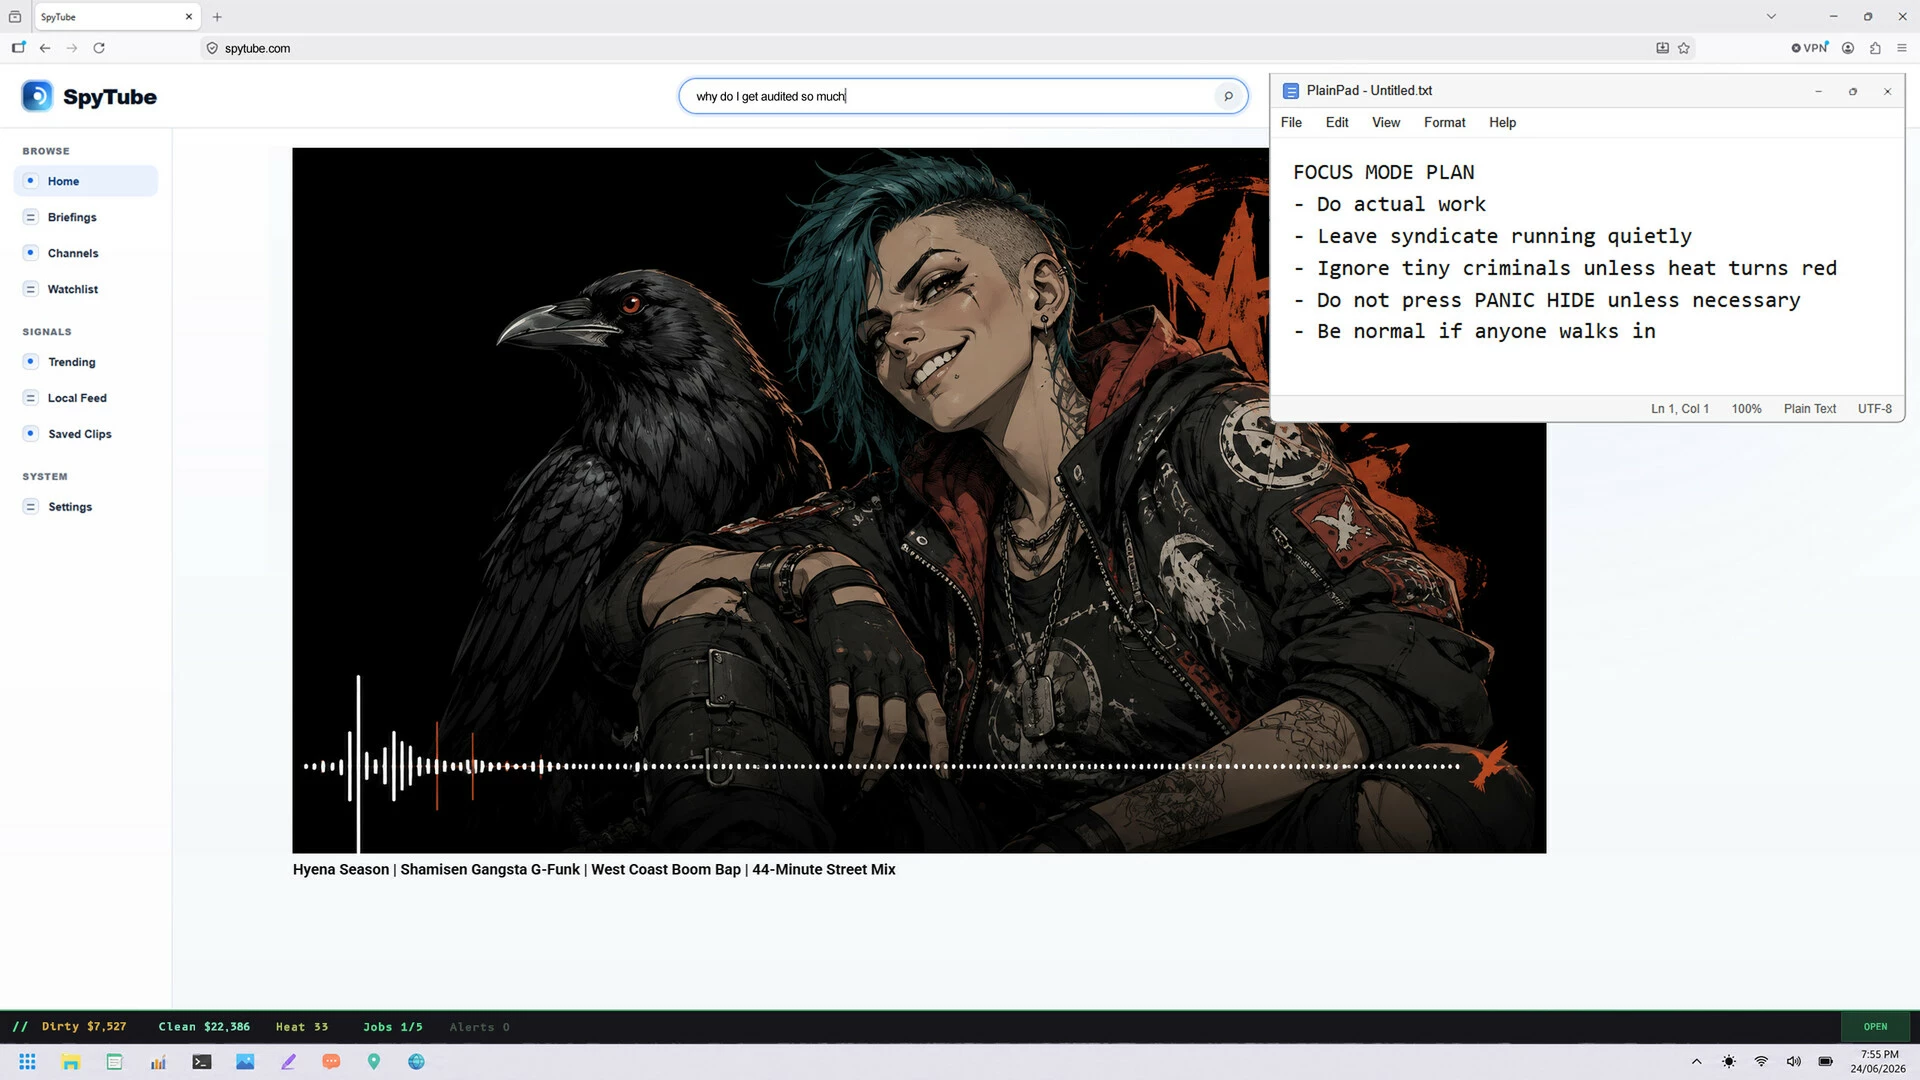Open the photos app in taskbar
This screenshot has width=1920, height=1080.
pos(245,1062)
